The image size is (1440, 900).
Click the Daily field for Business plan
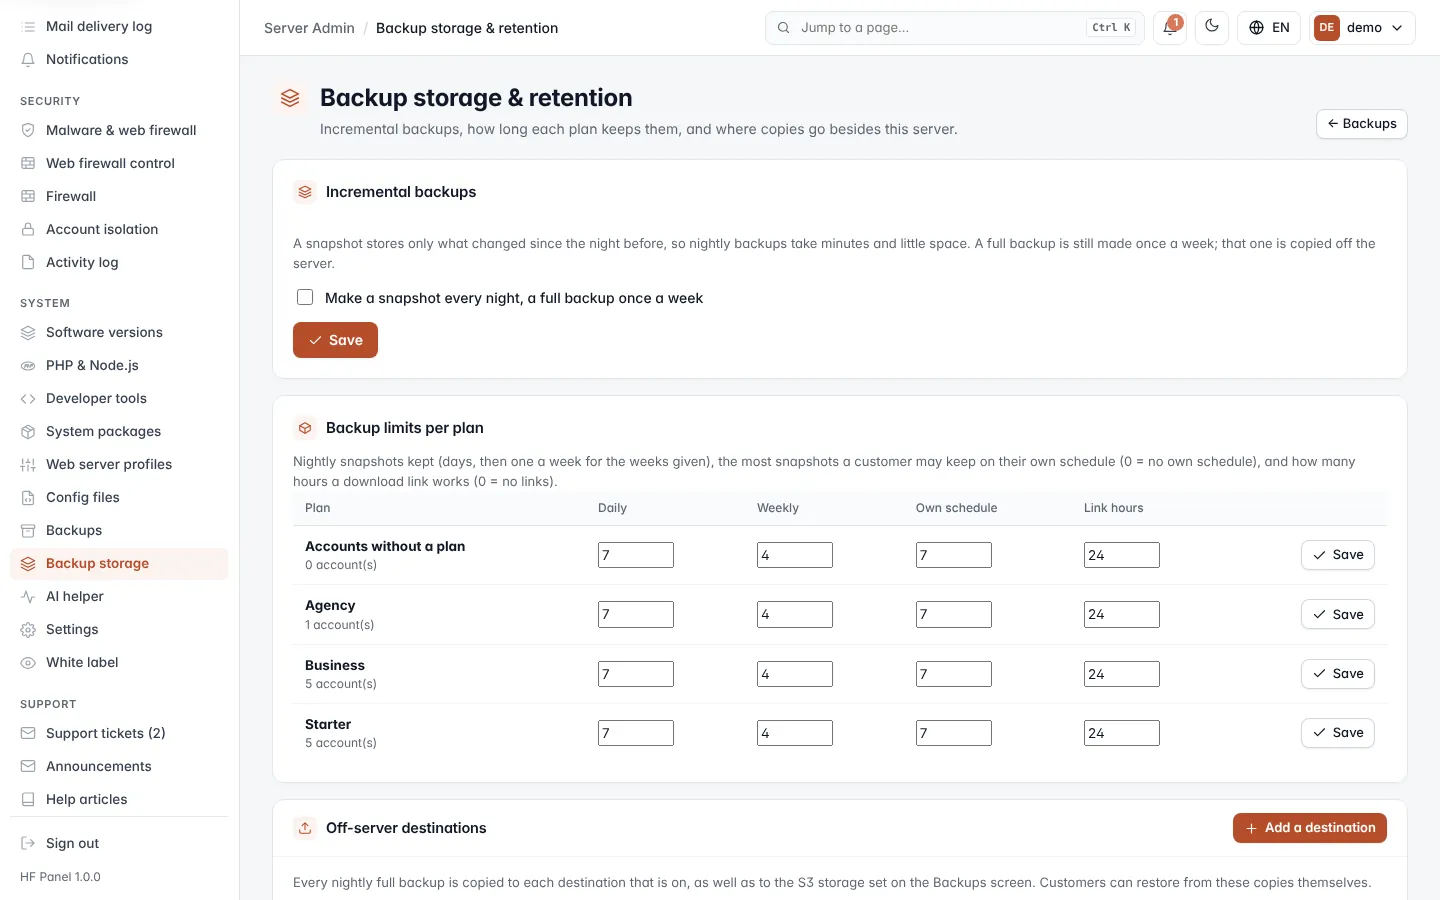(636, 674)
